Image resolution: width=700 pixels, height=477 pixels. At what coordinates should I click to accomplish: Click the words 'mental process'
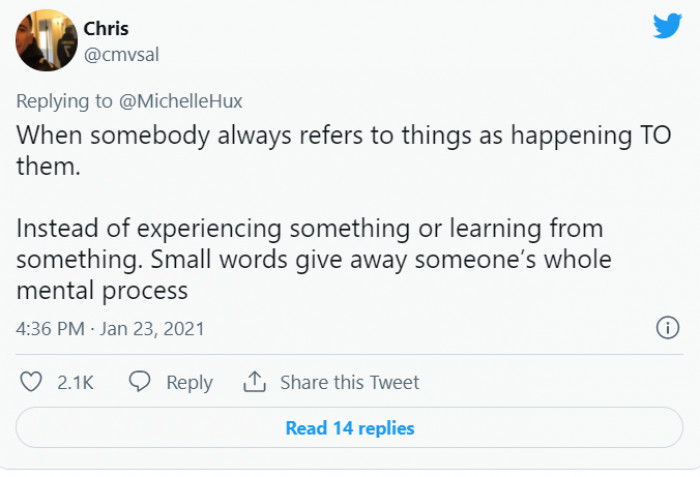(x=102, y=291)
